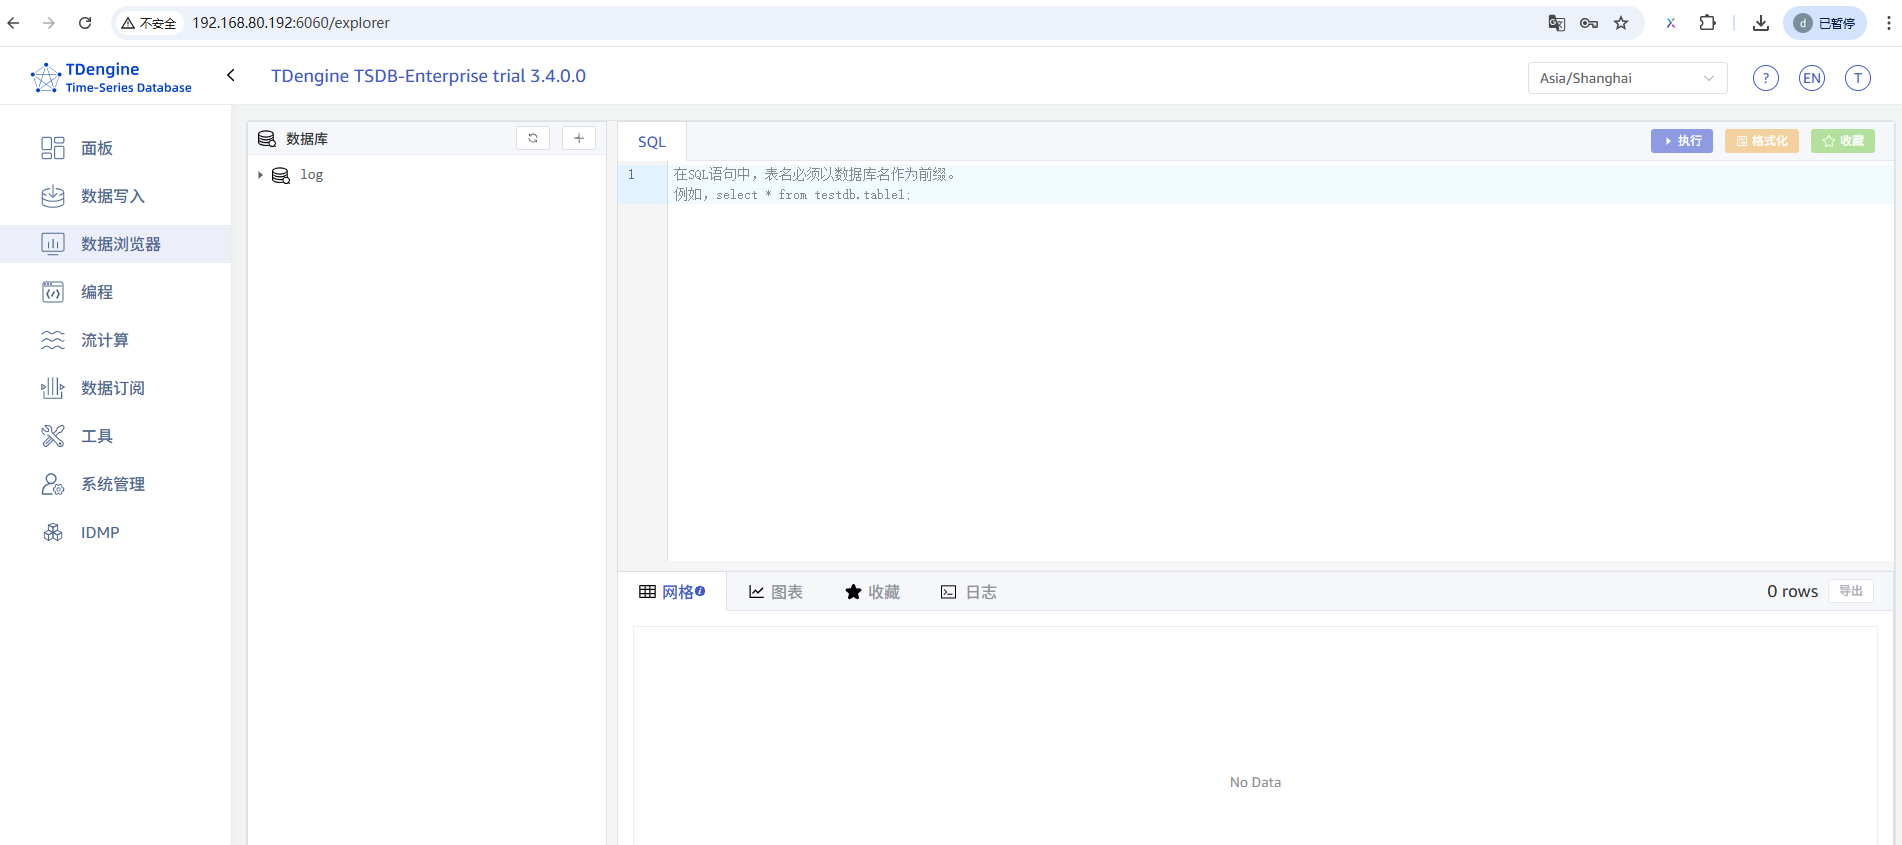Click the 导出 export button

point(1851,591)
